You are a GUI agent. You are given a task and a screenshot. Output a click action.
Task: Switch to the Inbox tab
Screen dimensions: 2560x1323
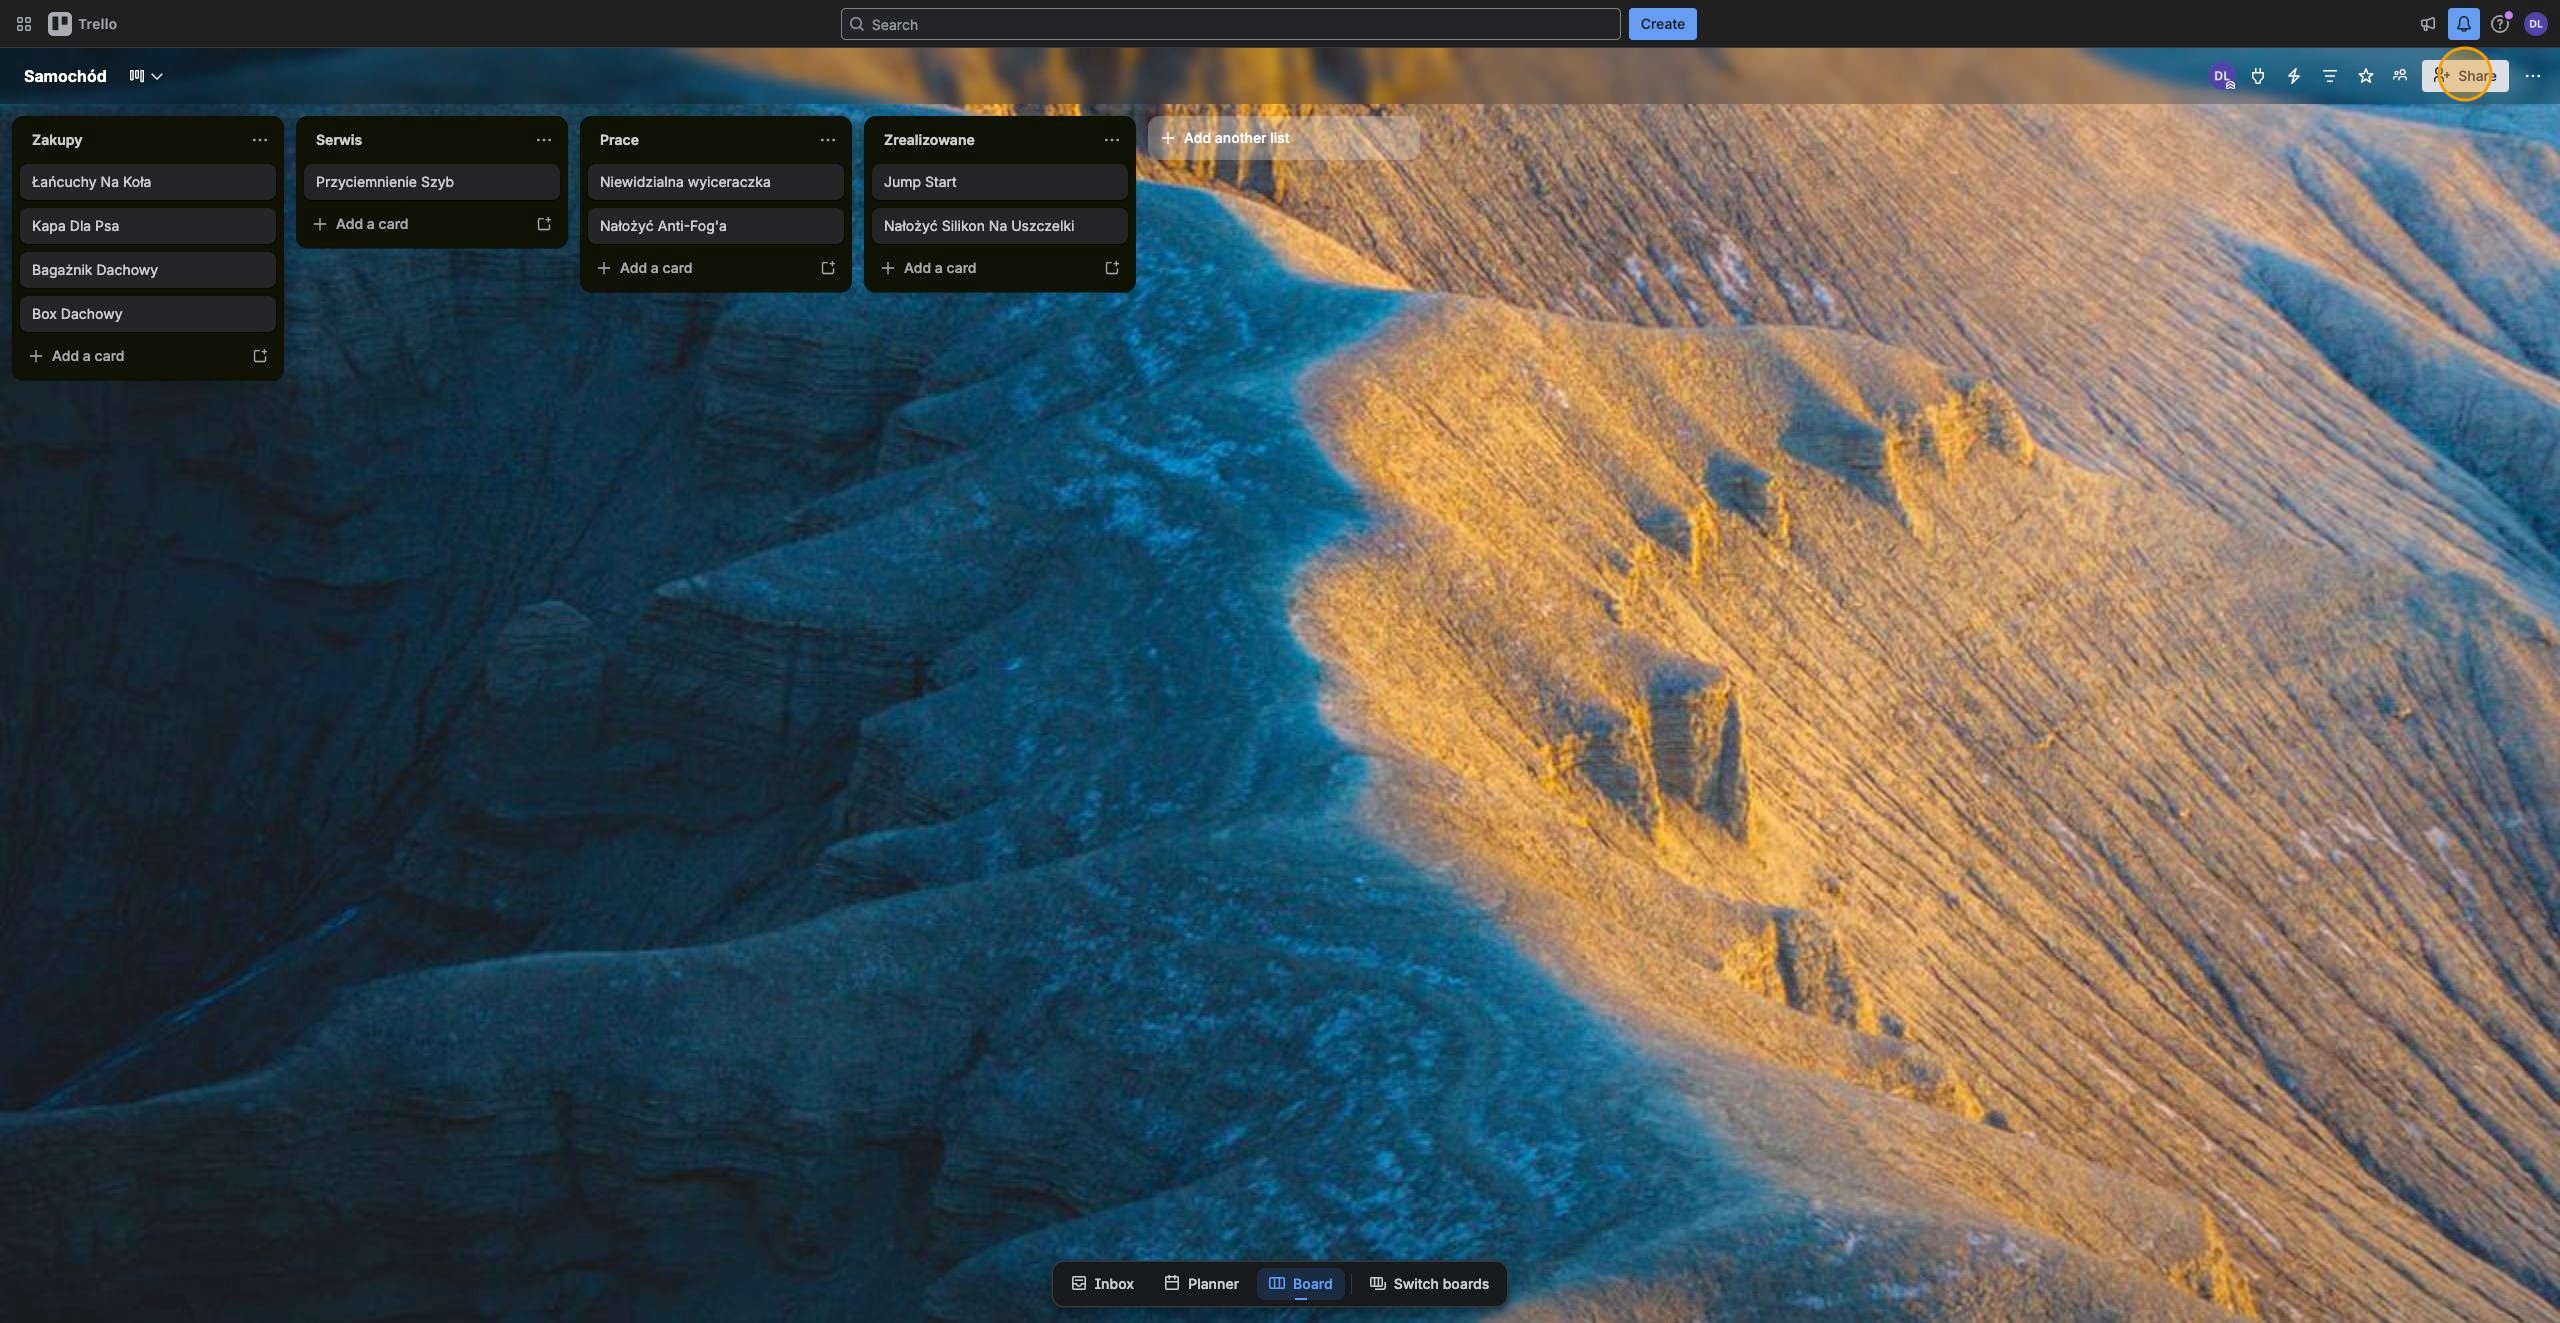[x=1103, y=1284]
